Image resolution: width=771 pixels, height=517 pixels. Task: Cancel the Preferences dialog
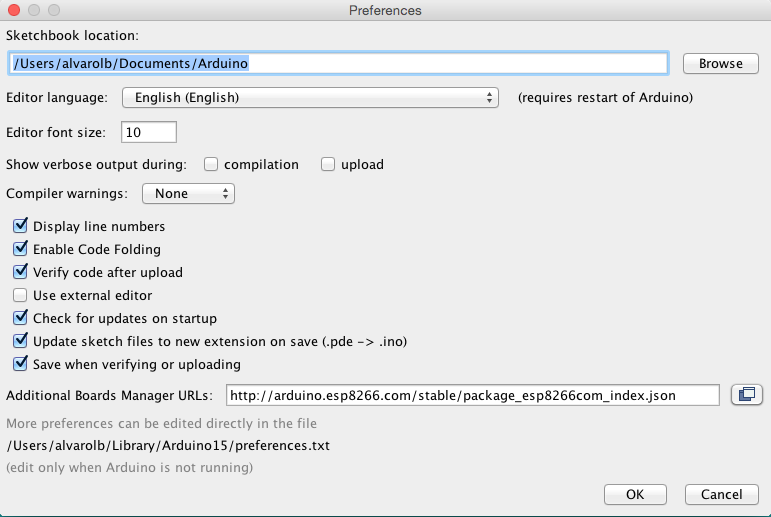tap(721, 494)
